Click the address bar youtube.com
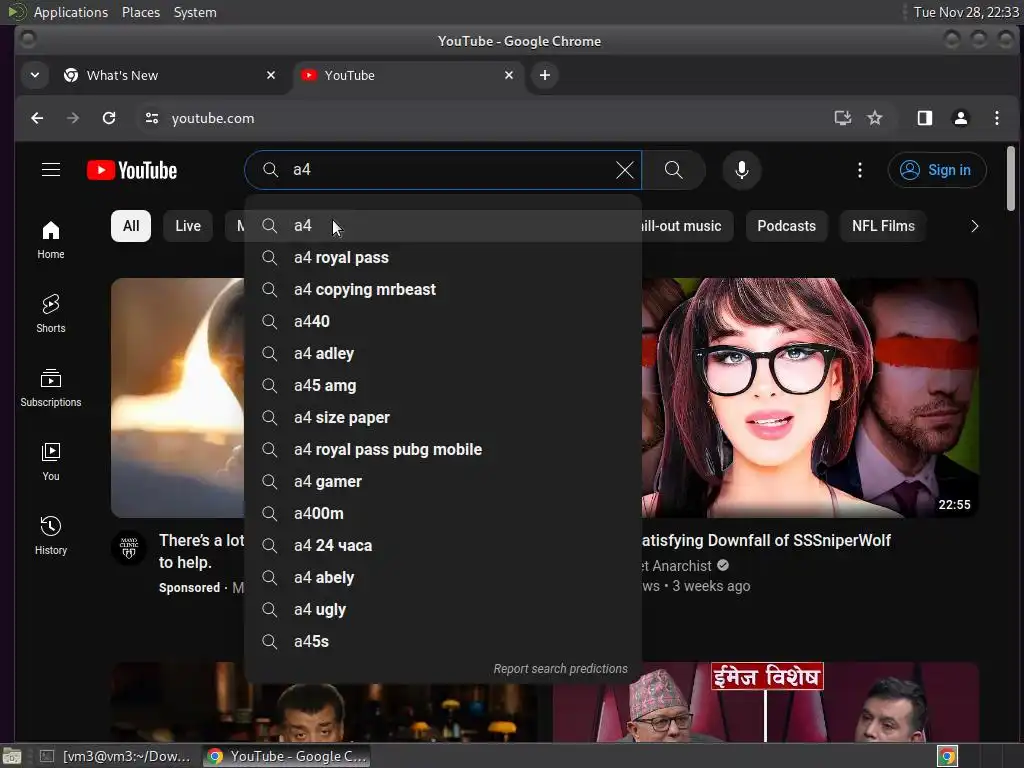Viewport: 1024px width, 768px height. [x=213, y=118]
